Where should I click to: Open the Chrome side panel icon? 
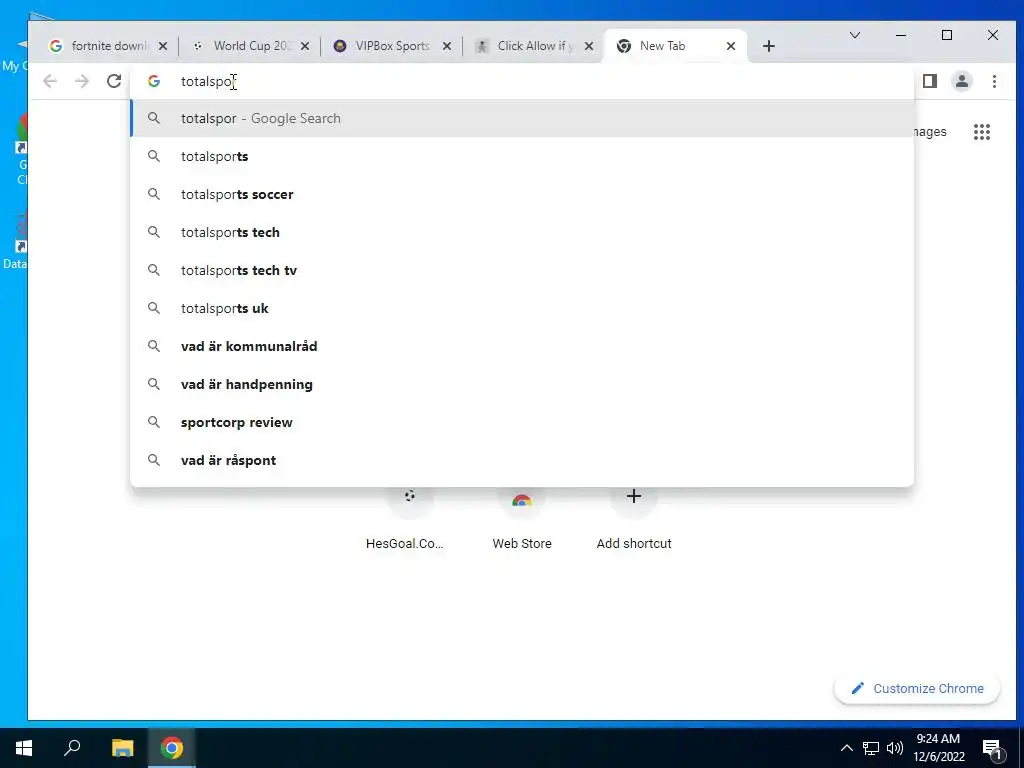point(930,81)
